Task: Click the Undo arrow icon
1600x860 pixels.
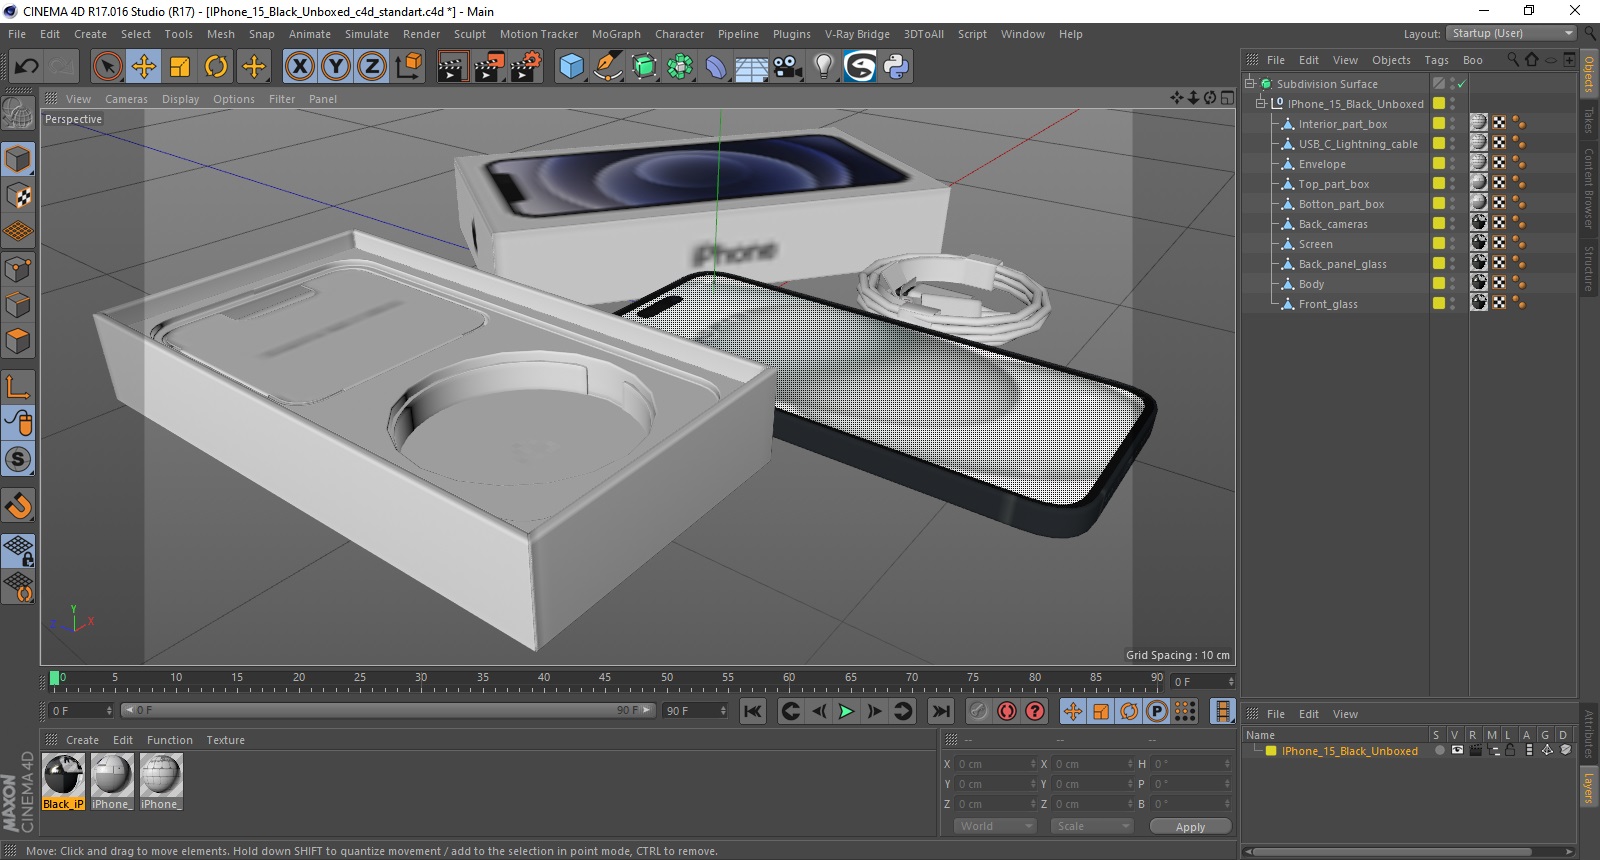Action: (x=26, y=67)
